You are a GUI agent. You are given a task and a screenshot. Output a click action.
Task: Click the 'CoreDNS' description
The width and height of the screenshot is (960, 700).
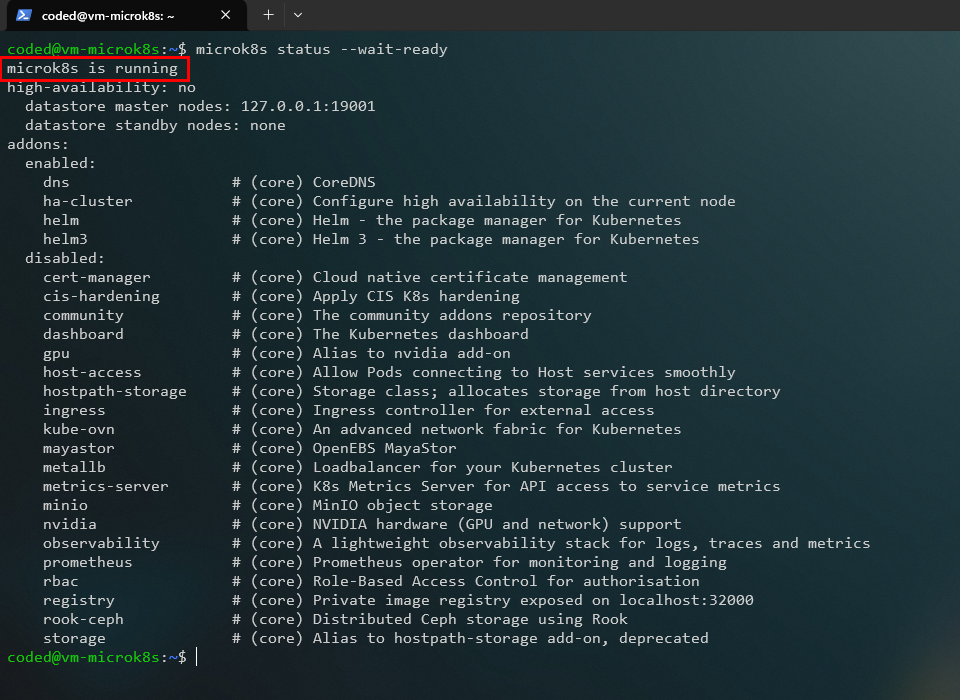point(344,182)
